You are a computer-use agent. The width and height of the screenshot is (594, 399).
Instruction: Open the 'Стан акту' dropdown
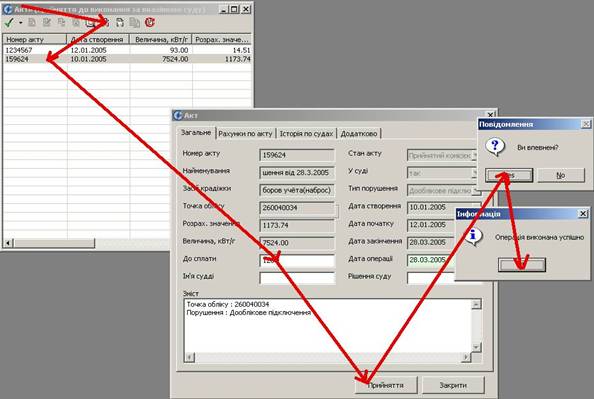[x=474, y=155]
